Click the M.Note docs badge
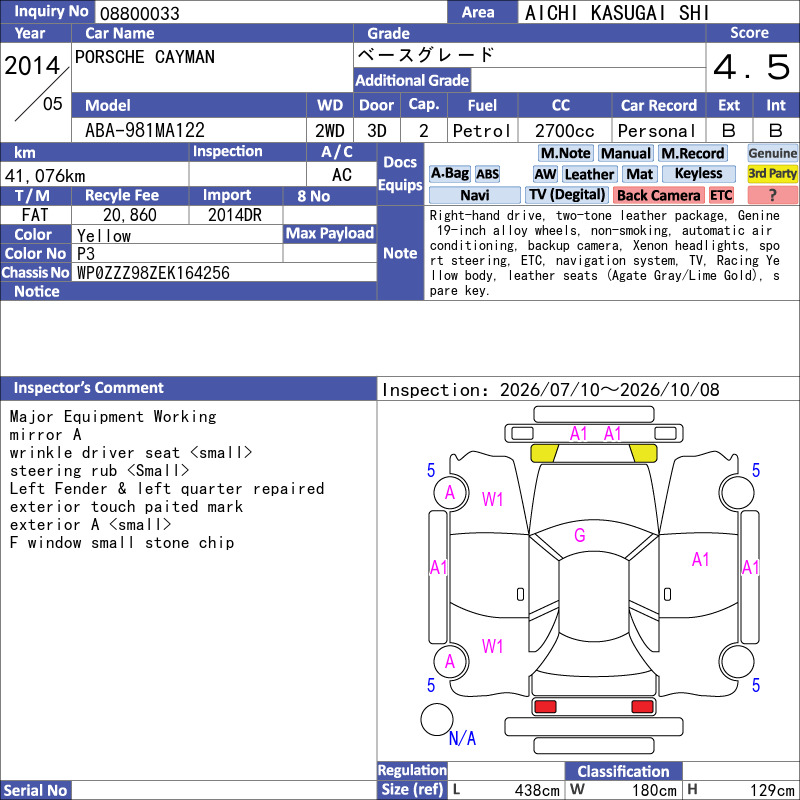Image resolution: width=800 pixels, height=800 pixels. 565,153
